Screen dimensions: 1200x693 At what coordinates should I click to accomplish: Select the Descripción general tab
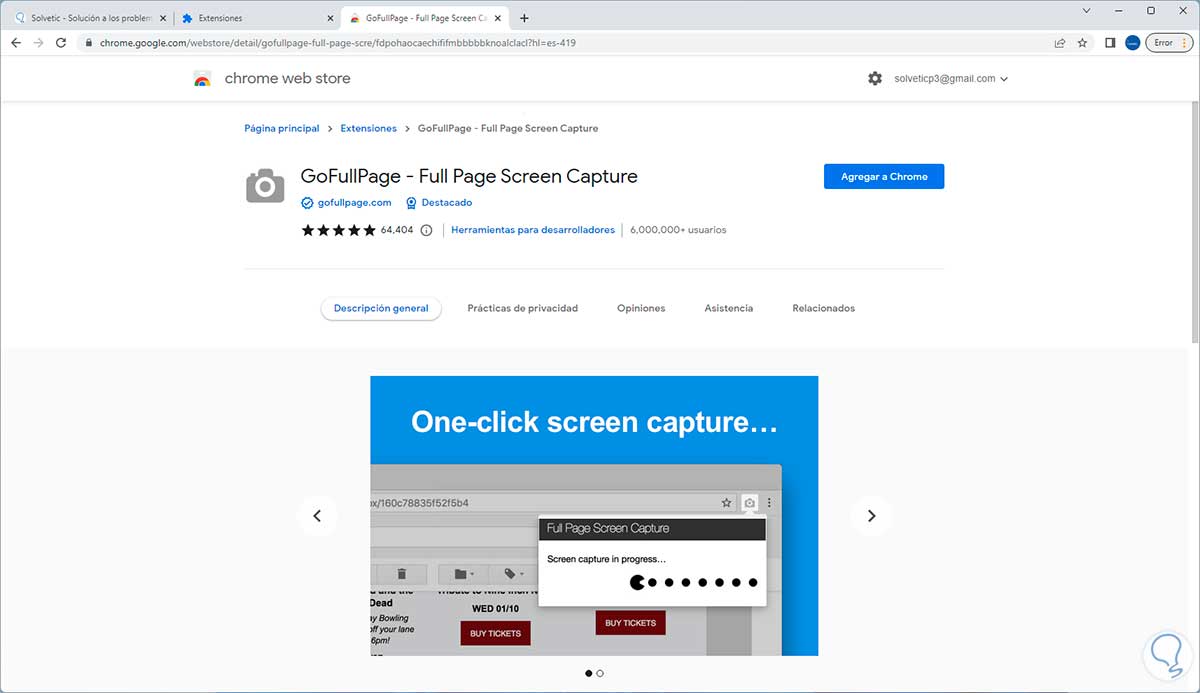click(381, 308)
